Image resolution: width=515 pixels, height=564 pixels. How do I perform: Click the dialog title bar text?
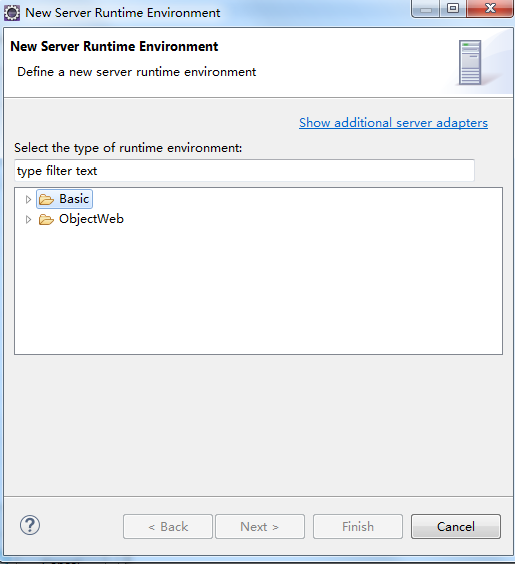click(123, 13)
